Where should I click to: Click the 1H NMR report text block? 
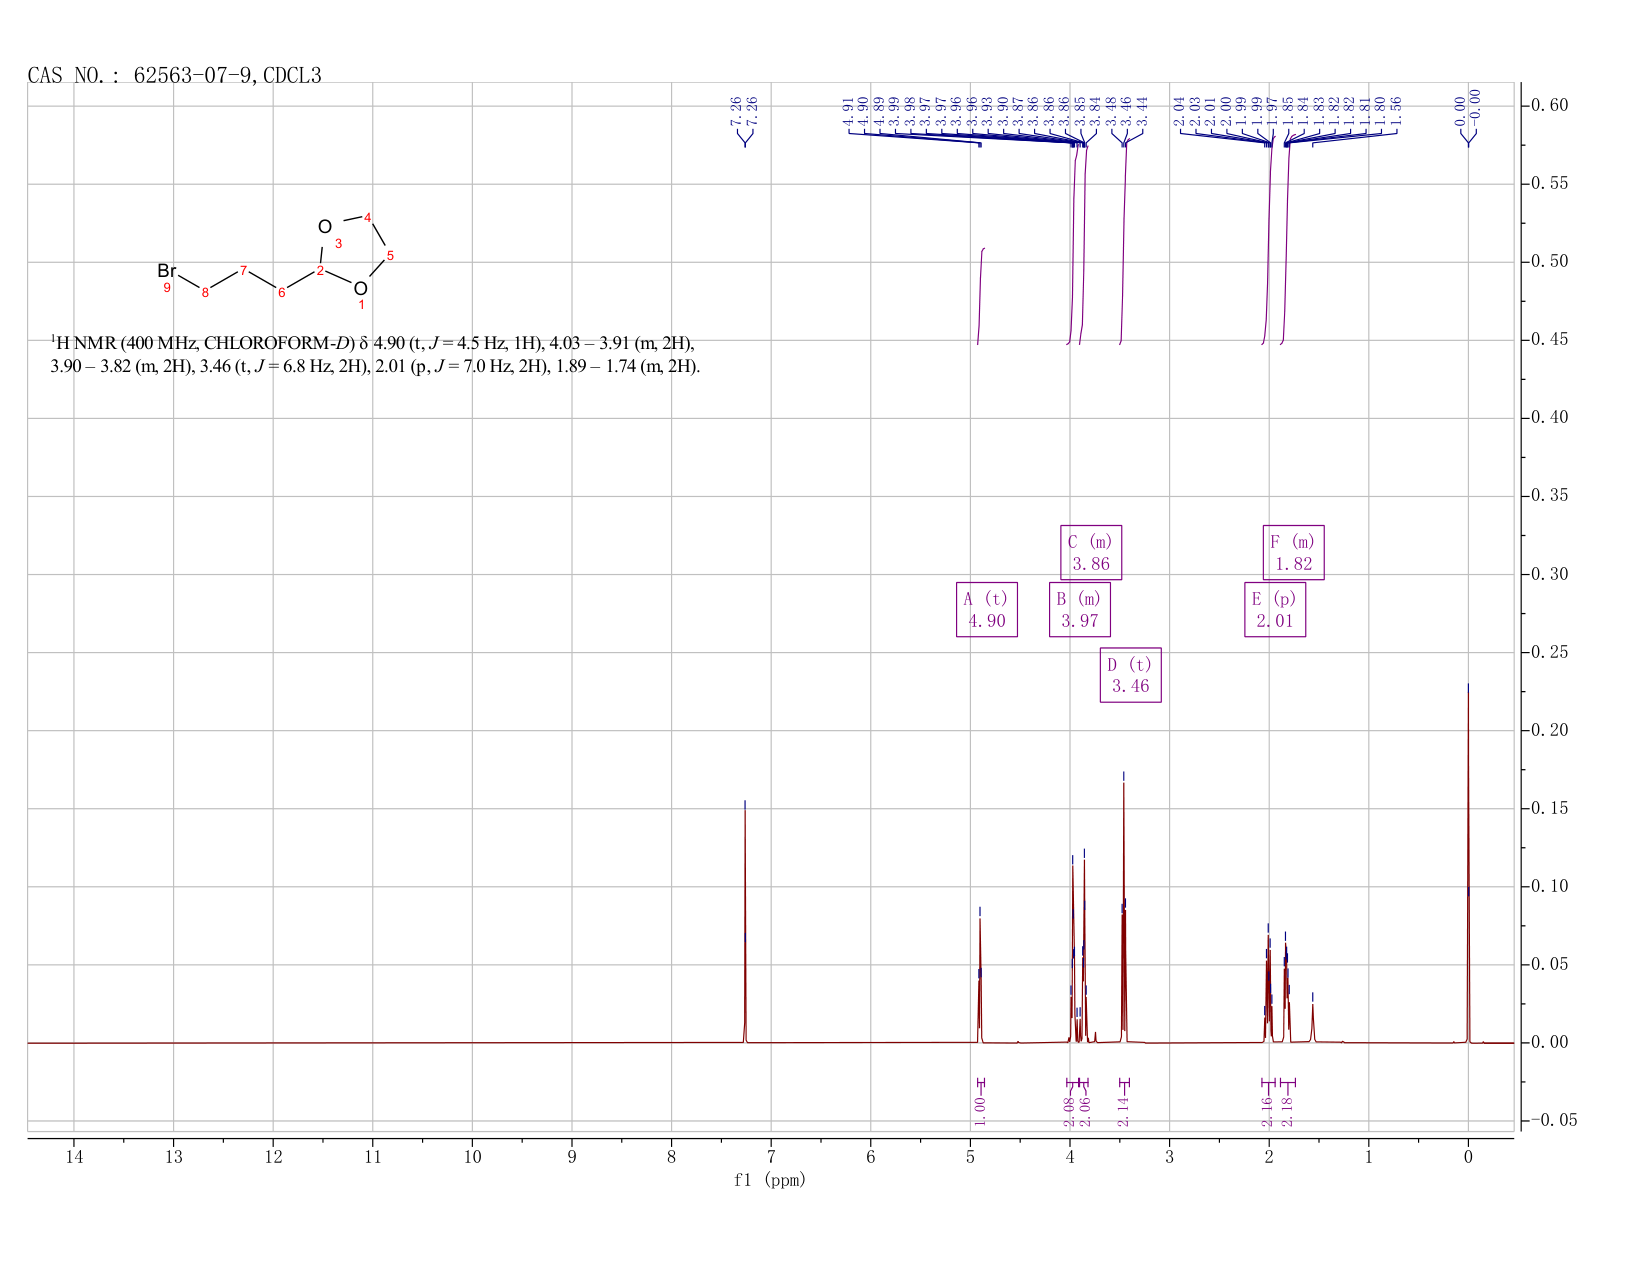click(375, 354)
